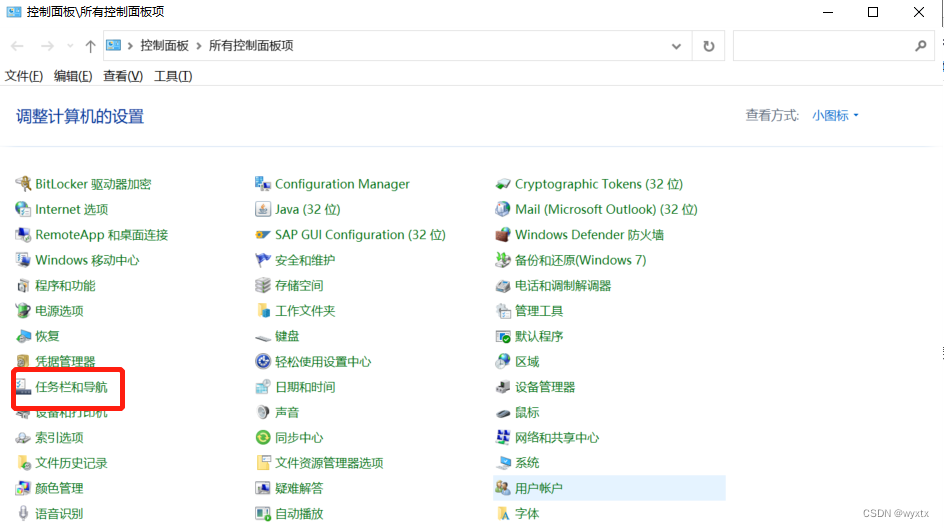Image resolution: width=944 pixels, height=528 pixels.
Task: Click the control panel search box
Action: pos(833,46)
